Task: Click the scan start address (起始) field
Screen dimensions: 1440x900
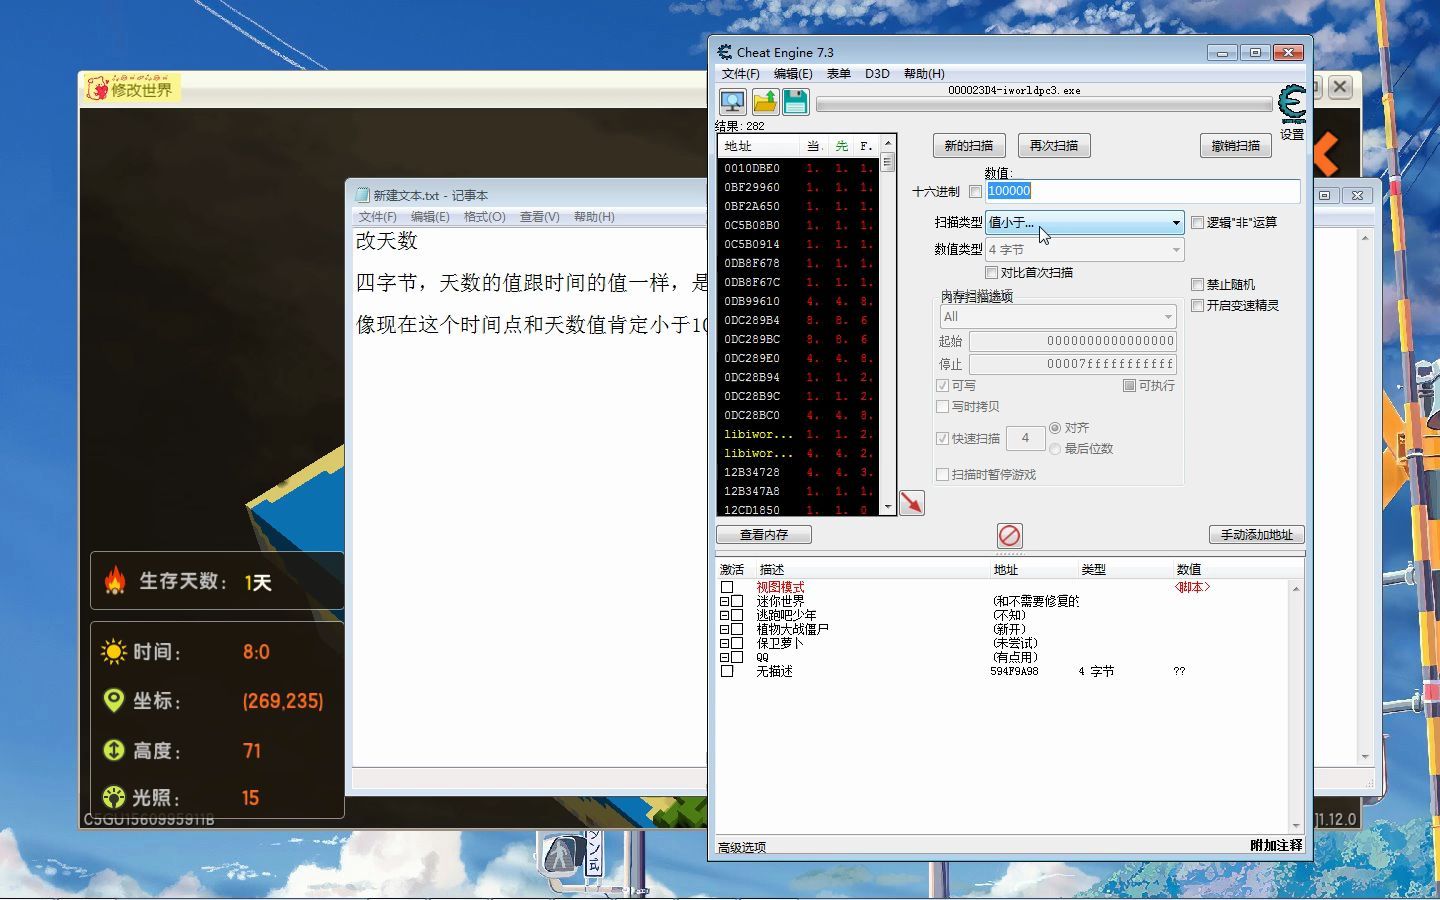Action: pos(1073,341)
